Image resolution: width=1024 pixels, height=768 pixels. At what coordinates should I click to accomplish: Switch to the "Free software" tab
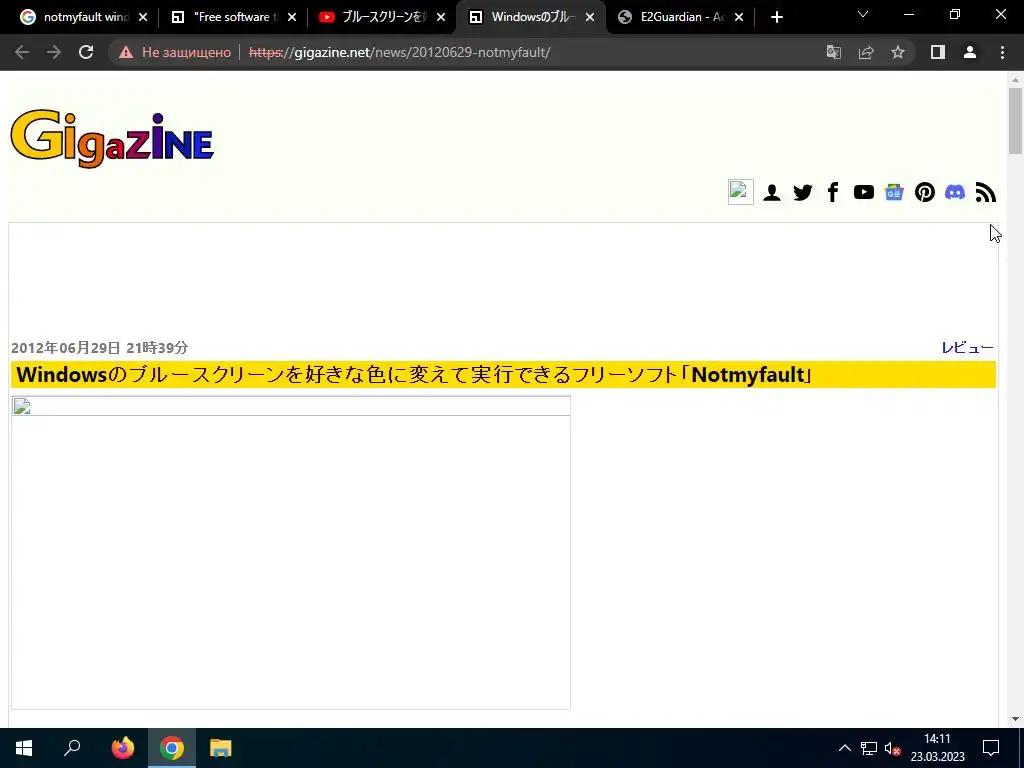pos(232,18)
